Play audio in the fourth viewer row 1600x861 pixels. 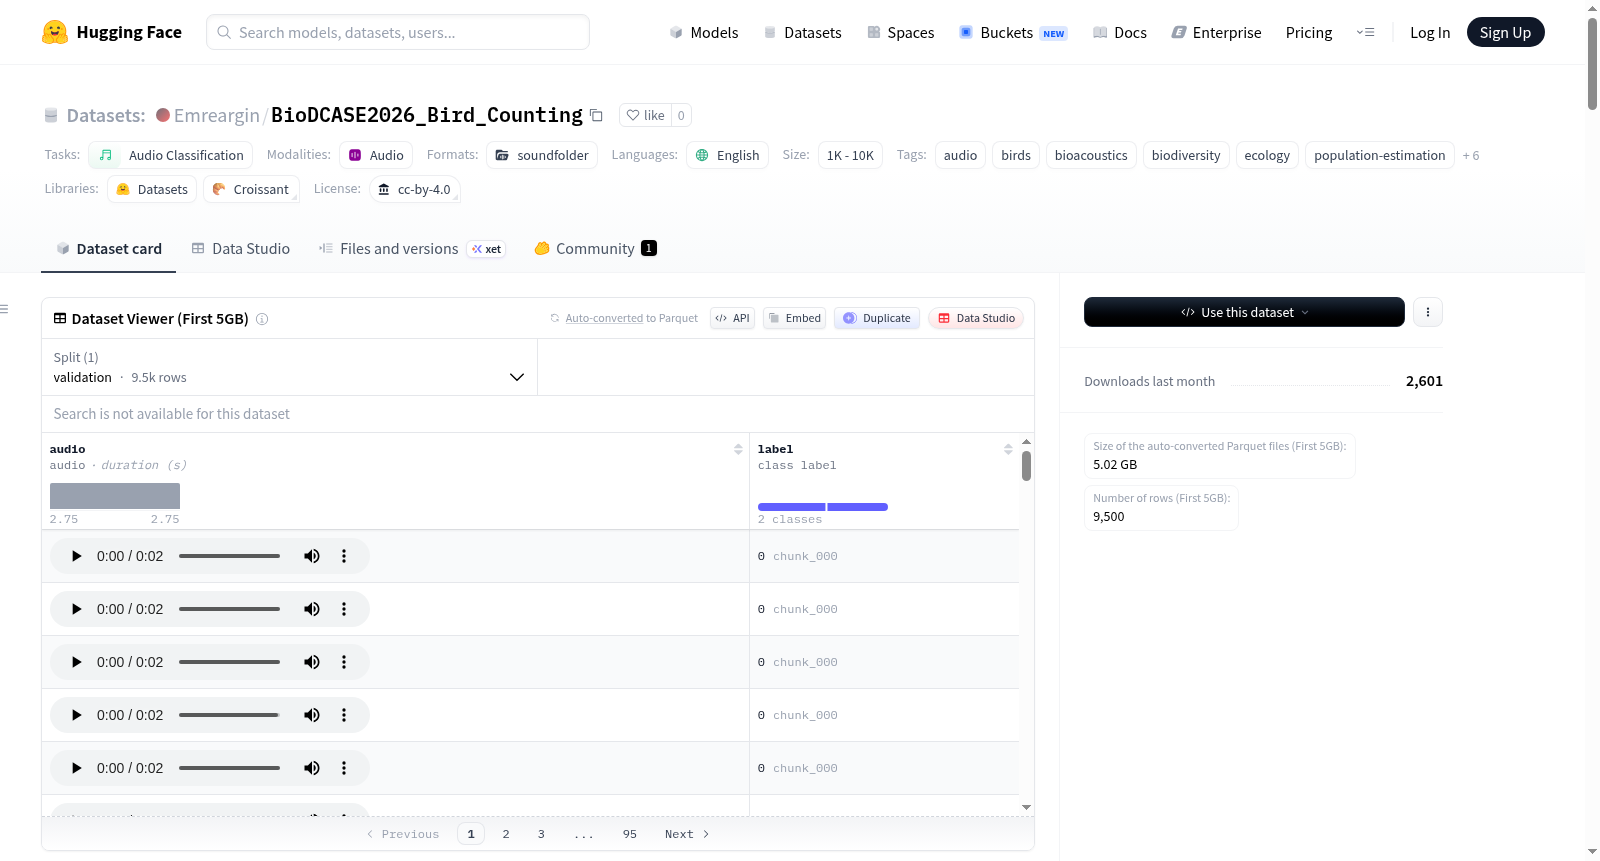[76, 715]
